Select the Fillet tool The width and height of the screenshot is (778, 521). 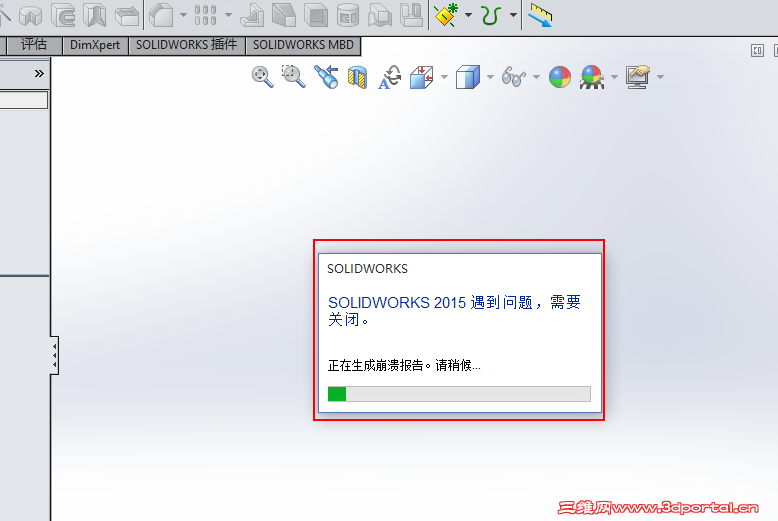(161, 15)
